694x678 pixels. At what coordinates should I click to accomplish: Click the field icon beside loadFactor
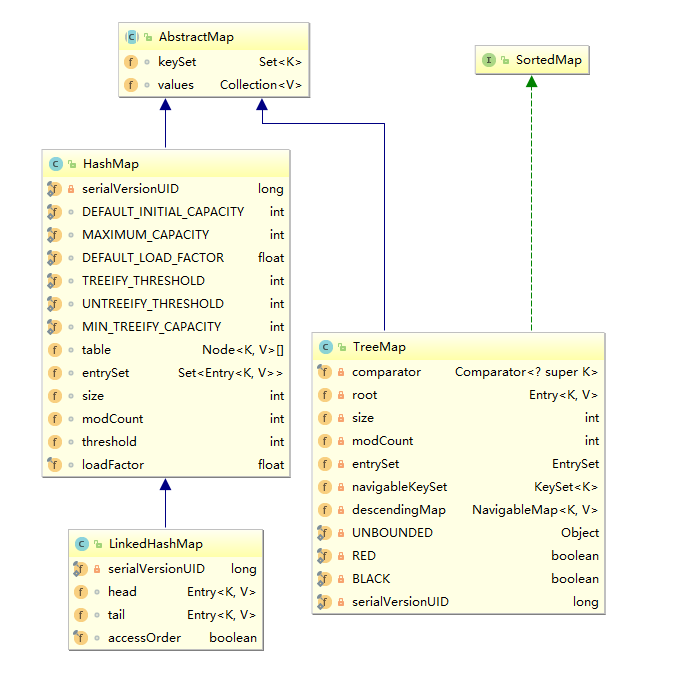pos(54,465)
